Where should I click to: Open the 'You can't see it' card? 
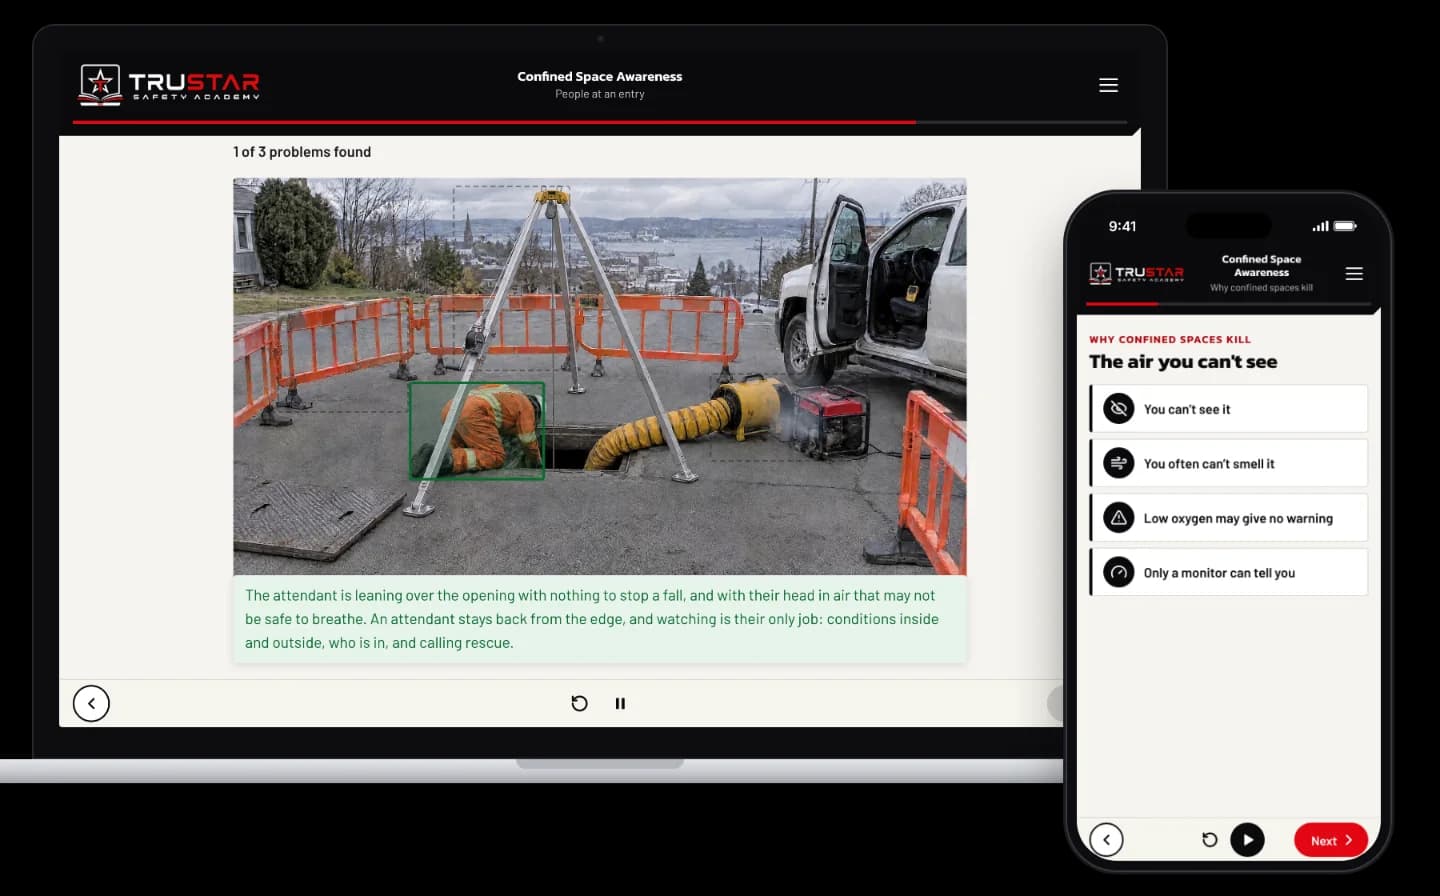pyautogui.click(x=1229, y=409)
